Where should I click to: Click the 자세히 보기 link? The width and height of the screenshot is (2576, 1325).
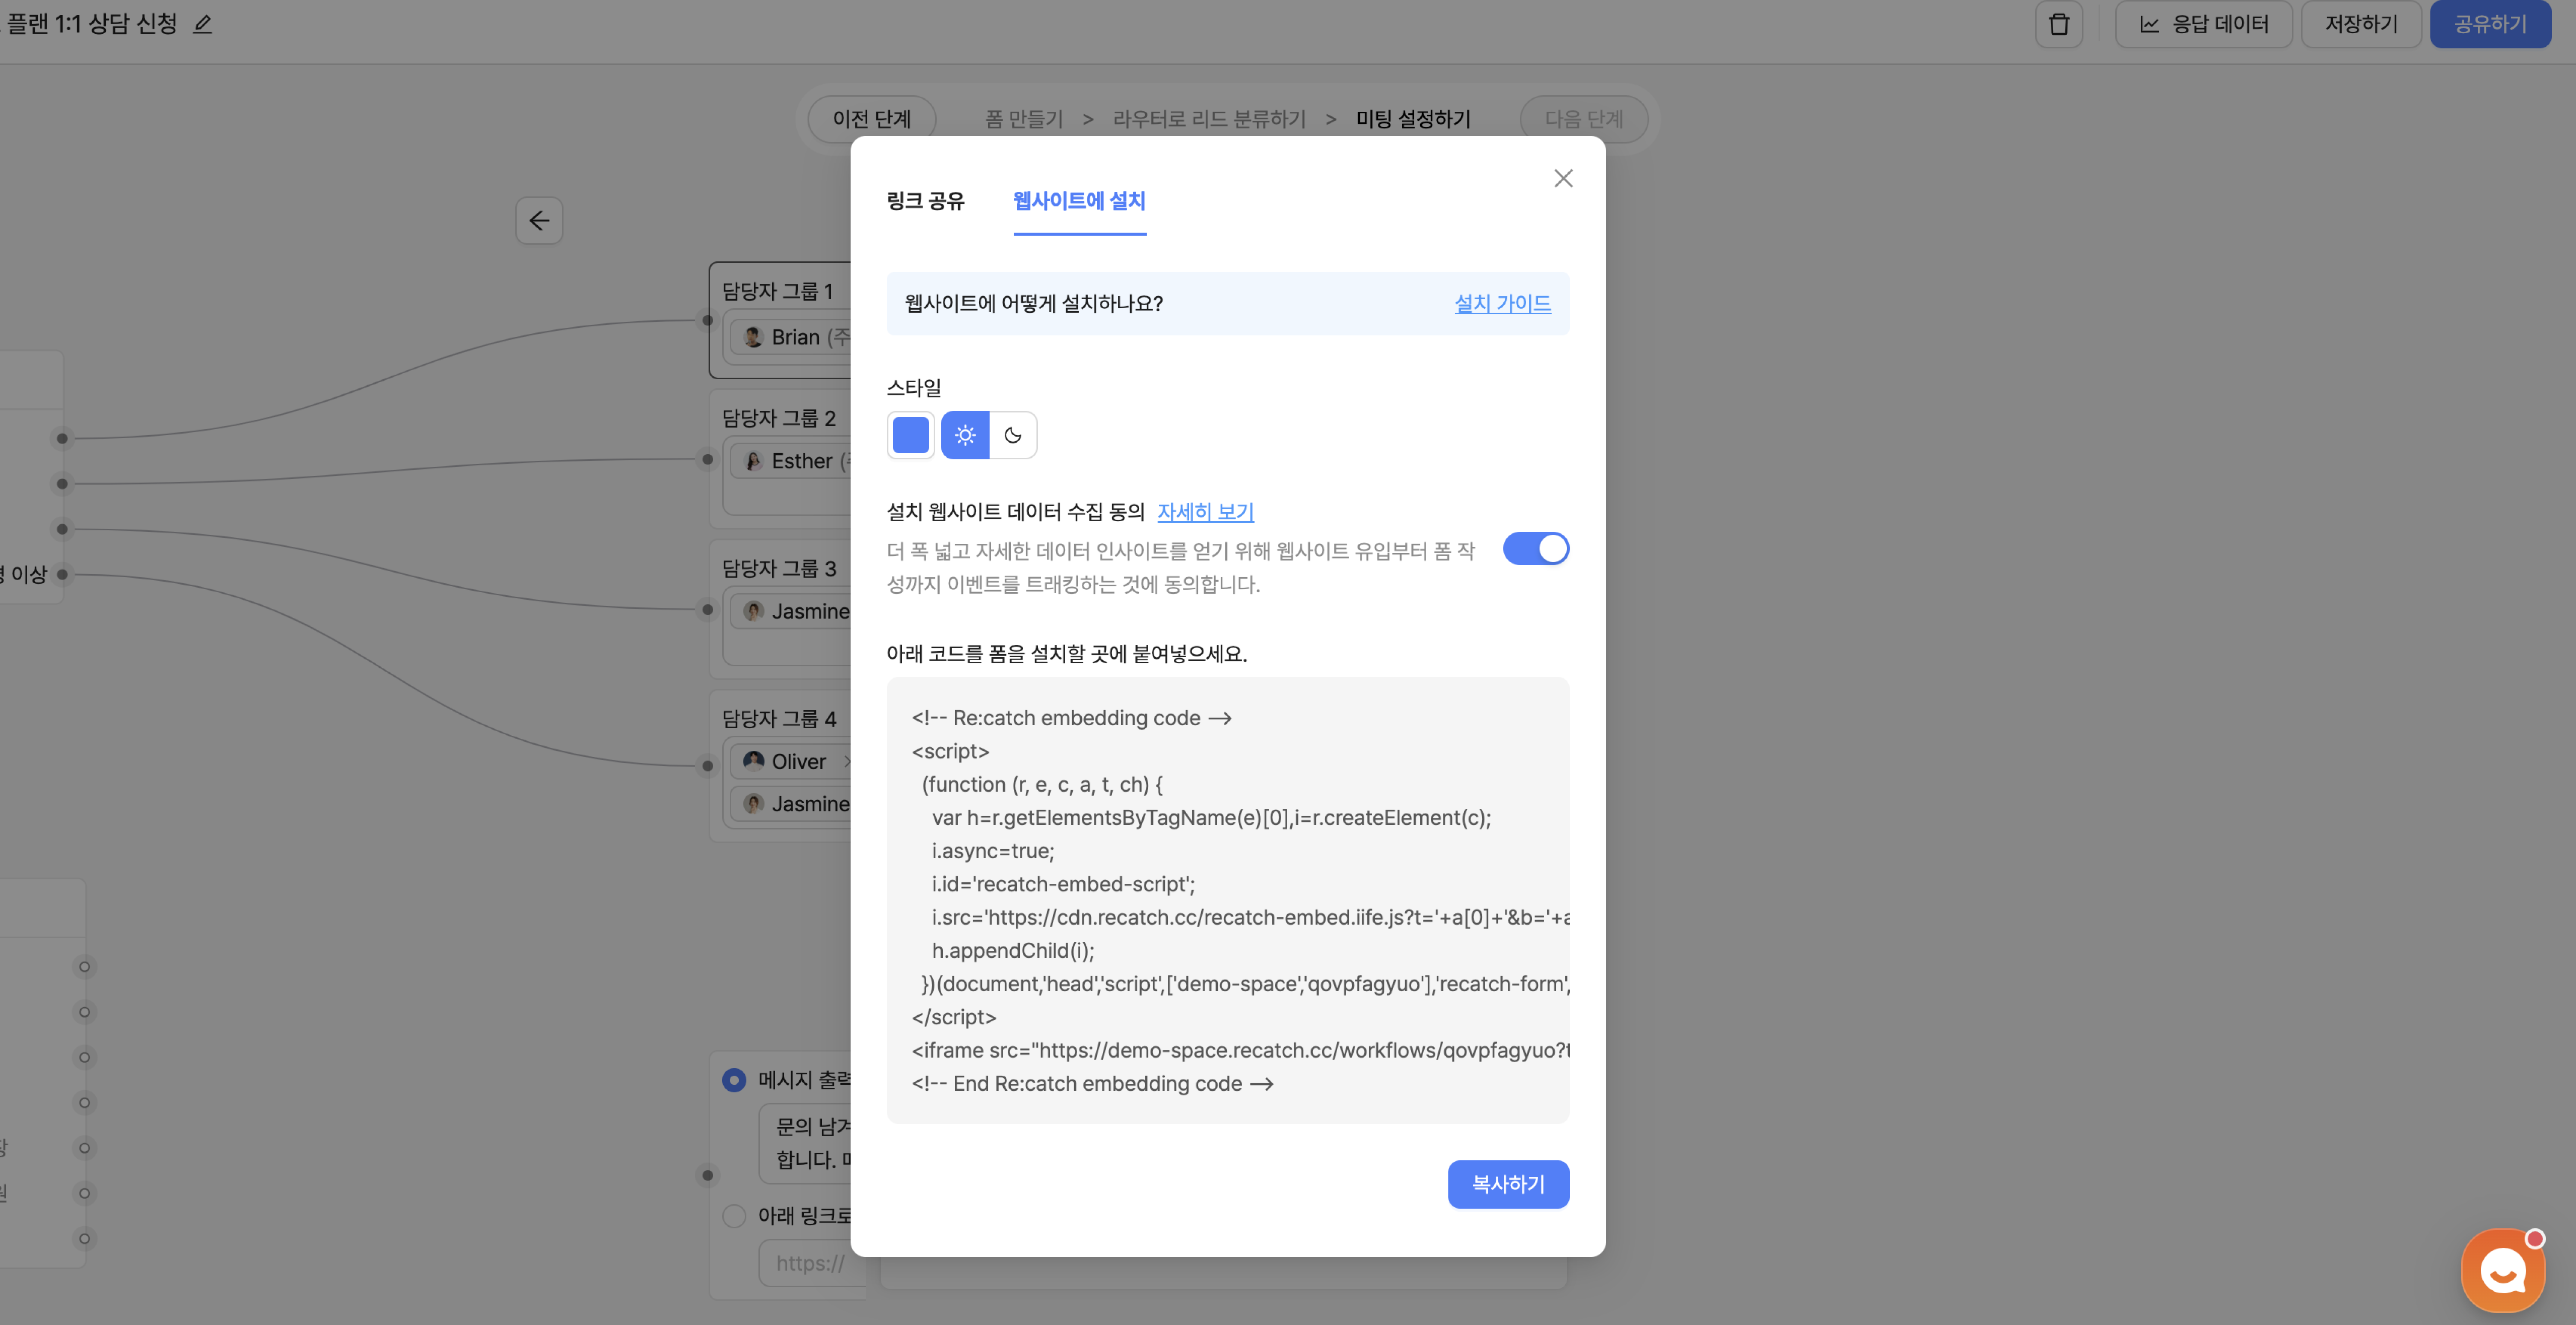(x=1205, y=512)
